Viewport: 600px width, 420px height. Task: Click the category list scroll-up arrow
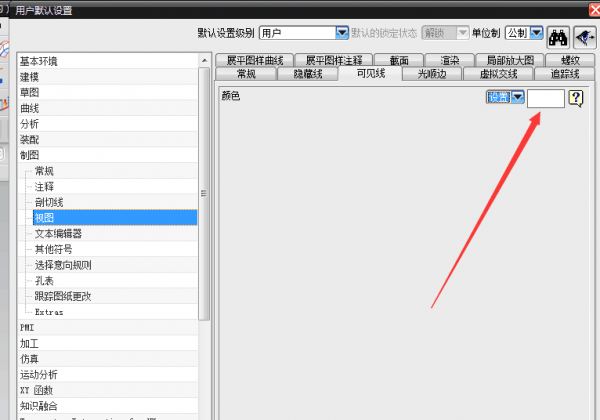click(204, 60)
